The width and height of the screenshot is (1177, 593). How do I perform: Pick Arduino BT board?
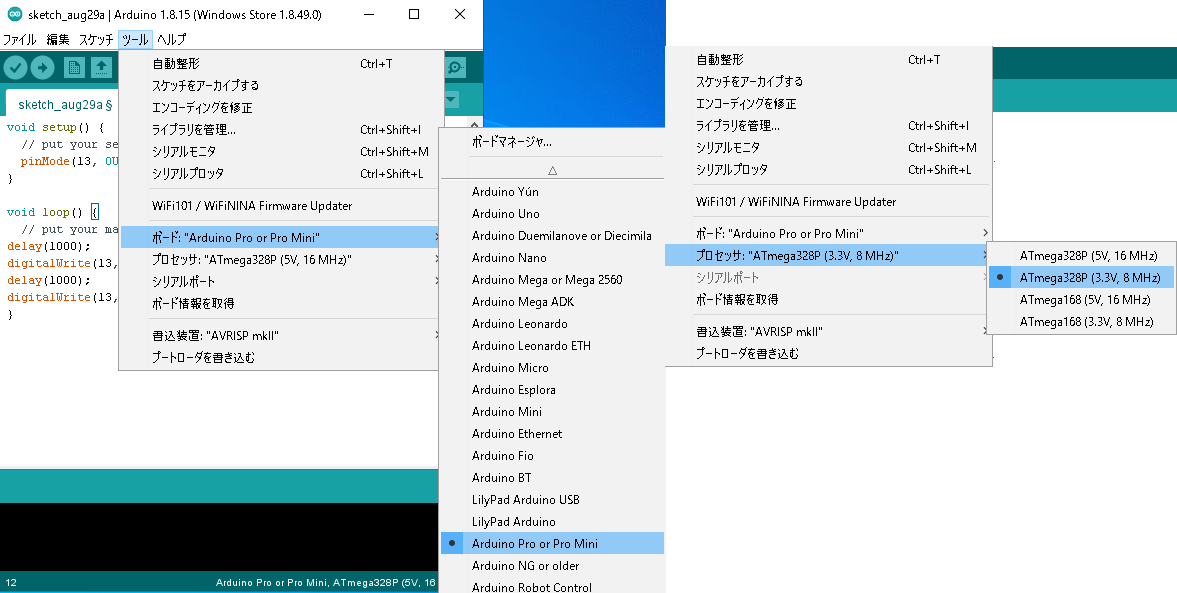coord(552,477)
